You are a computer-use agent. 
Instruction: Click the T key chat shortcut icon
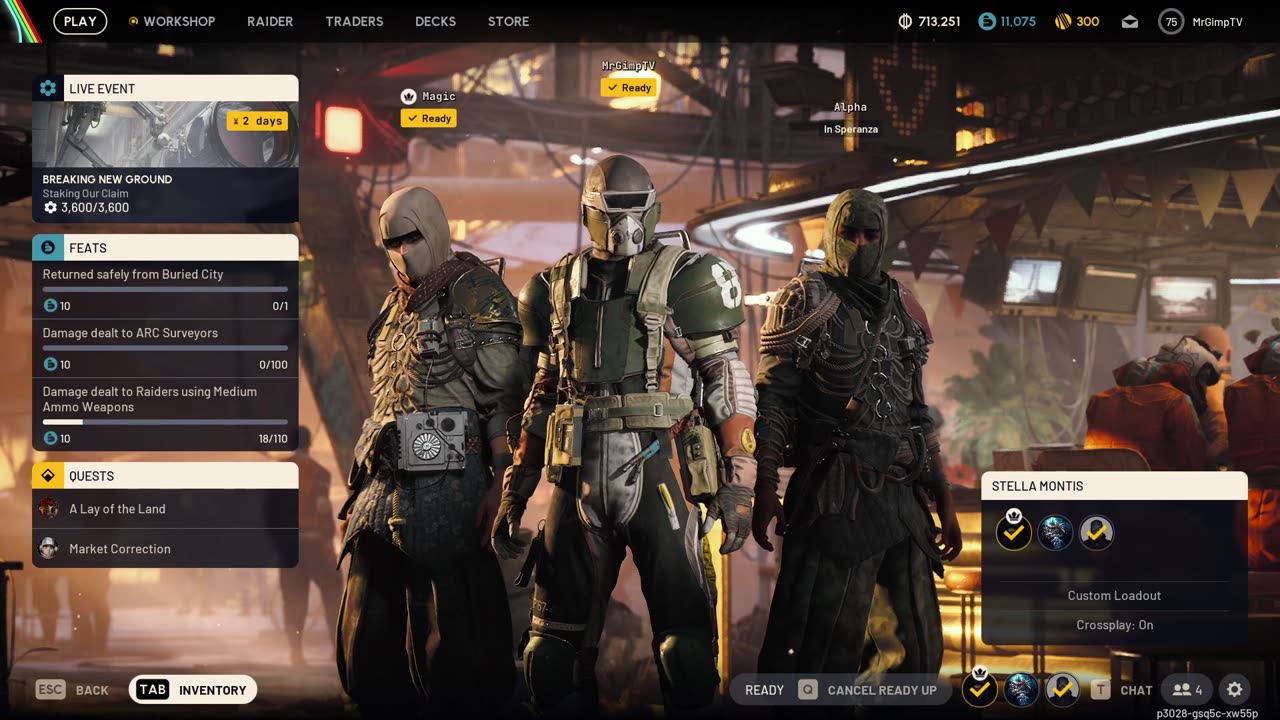tap(1100, 690)
